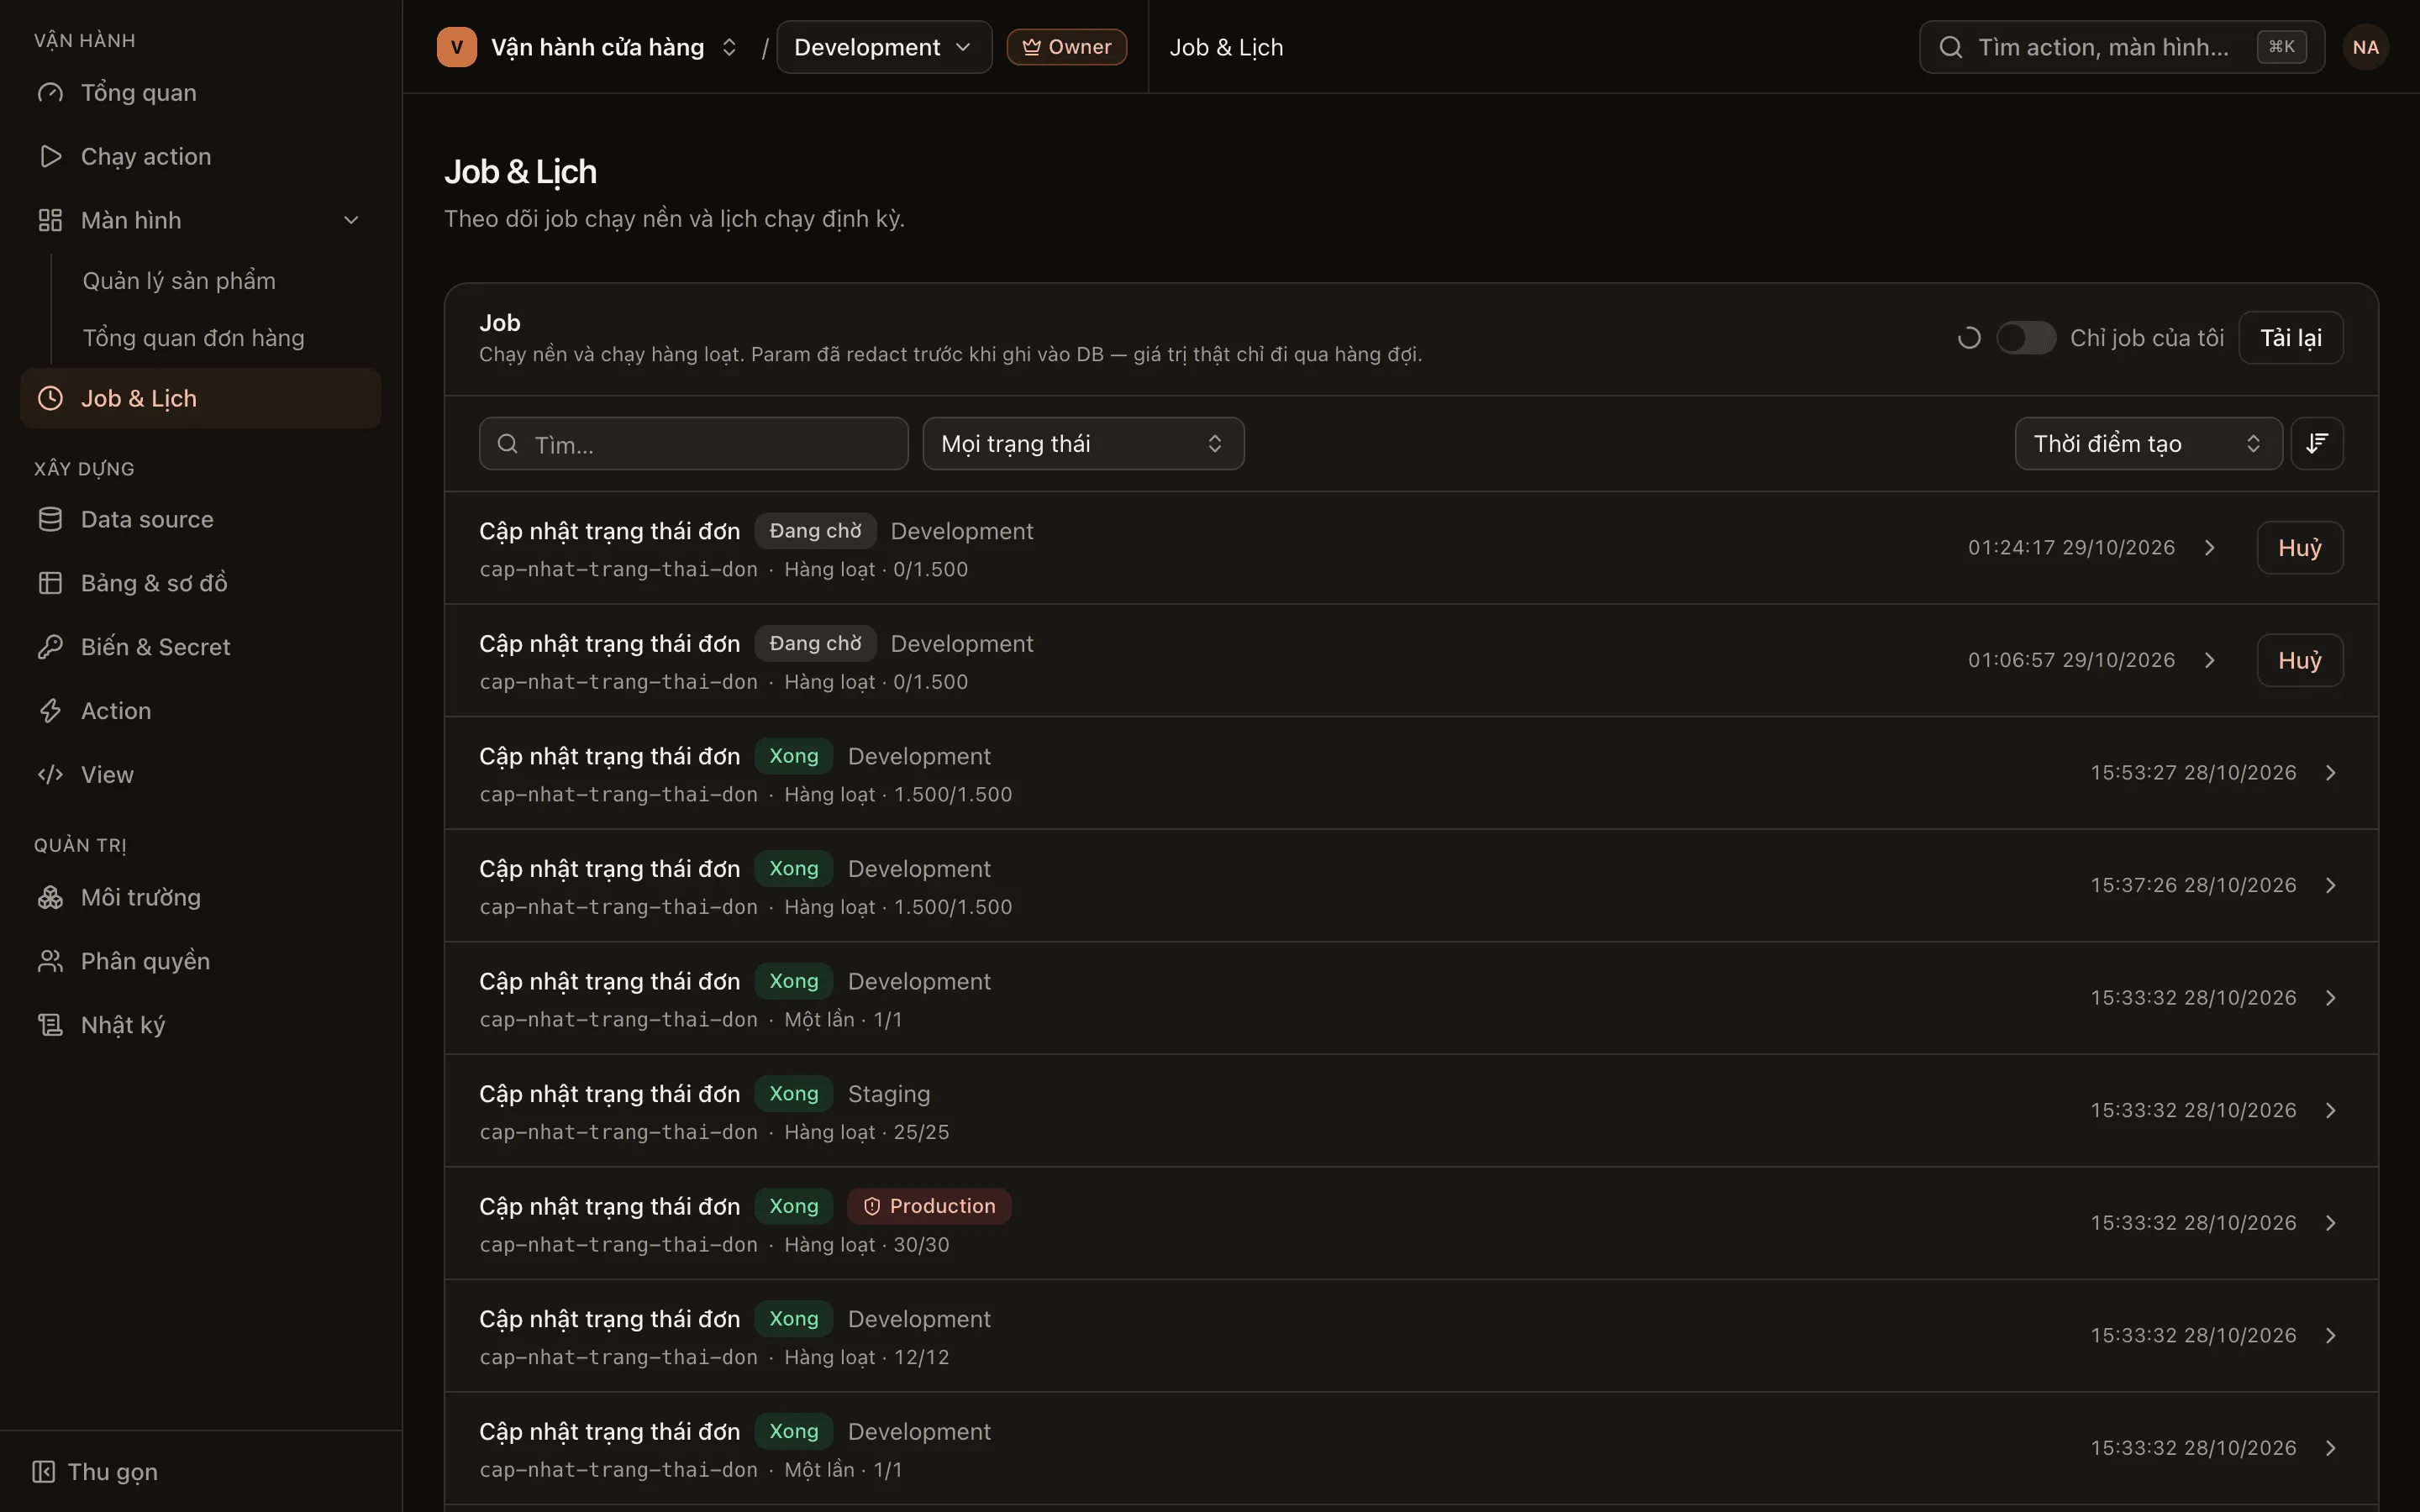Viewport: 2420px width, 1512px height.
Task: Expand the job created at 15:53:27
Action: [x=2331, y=773]
